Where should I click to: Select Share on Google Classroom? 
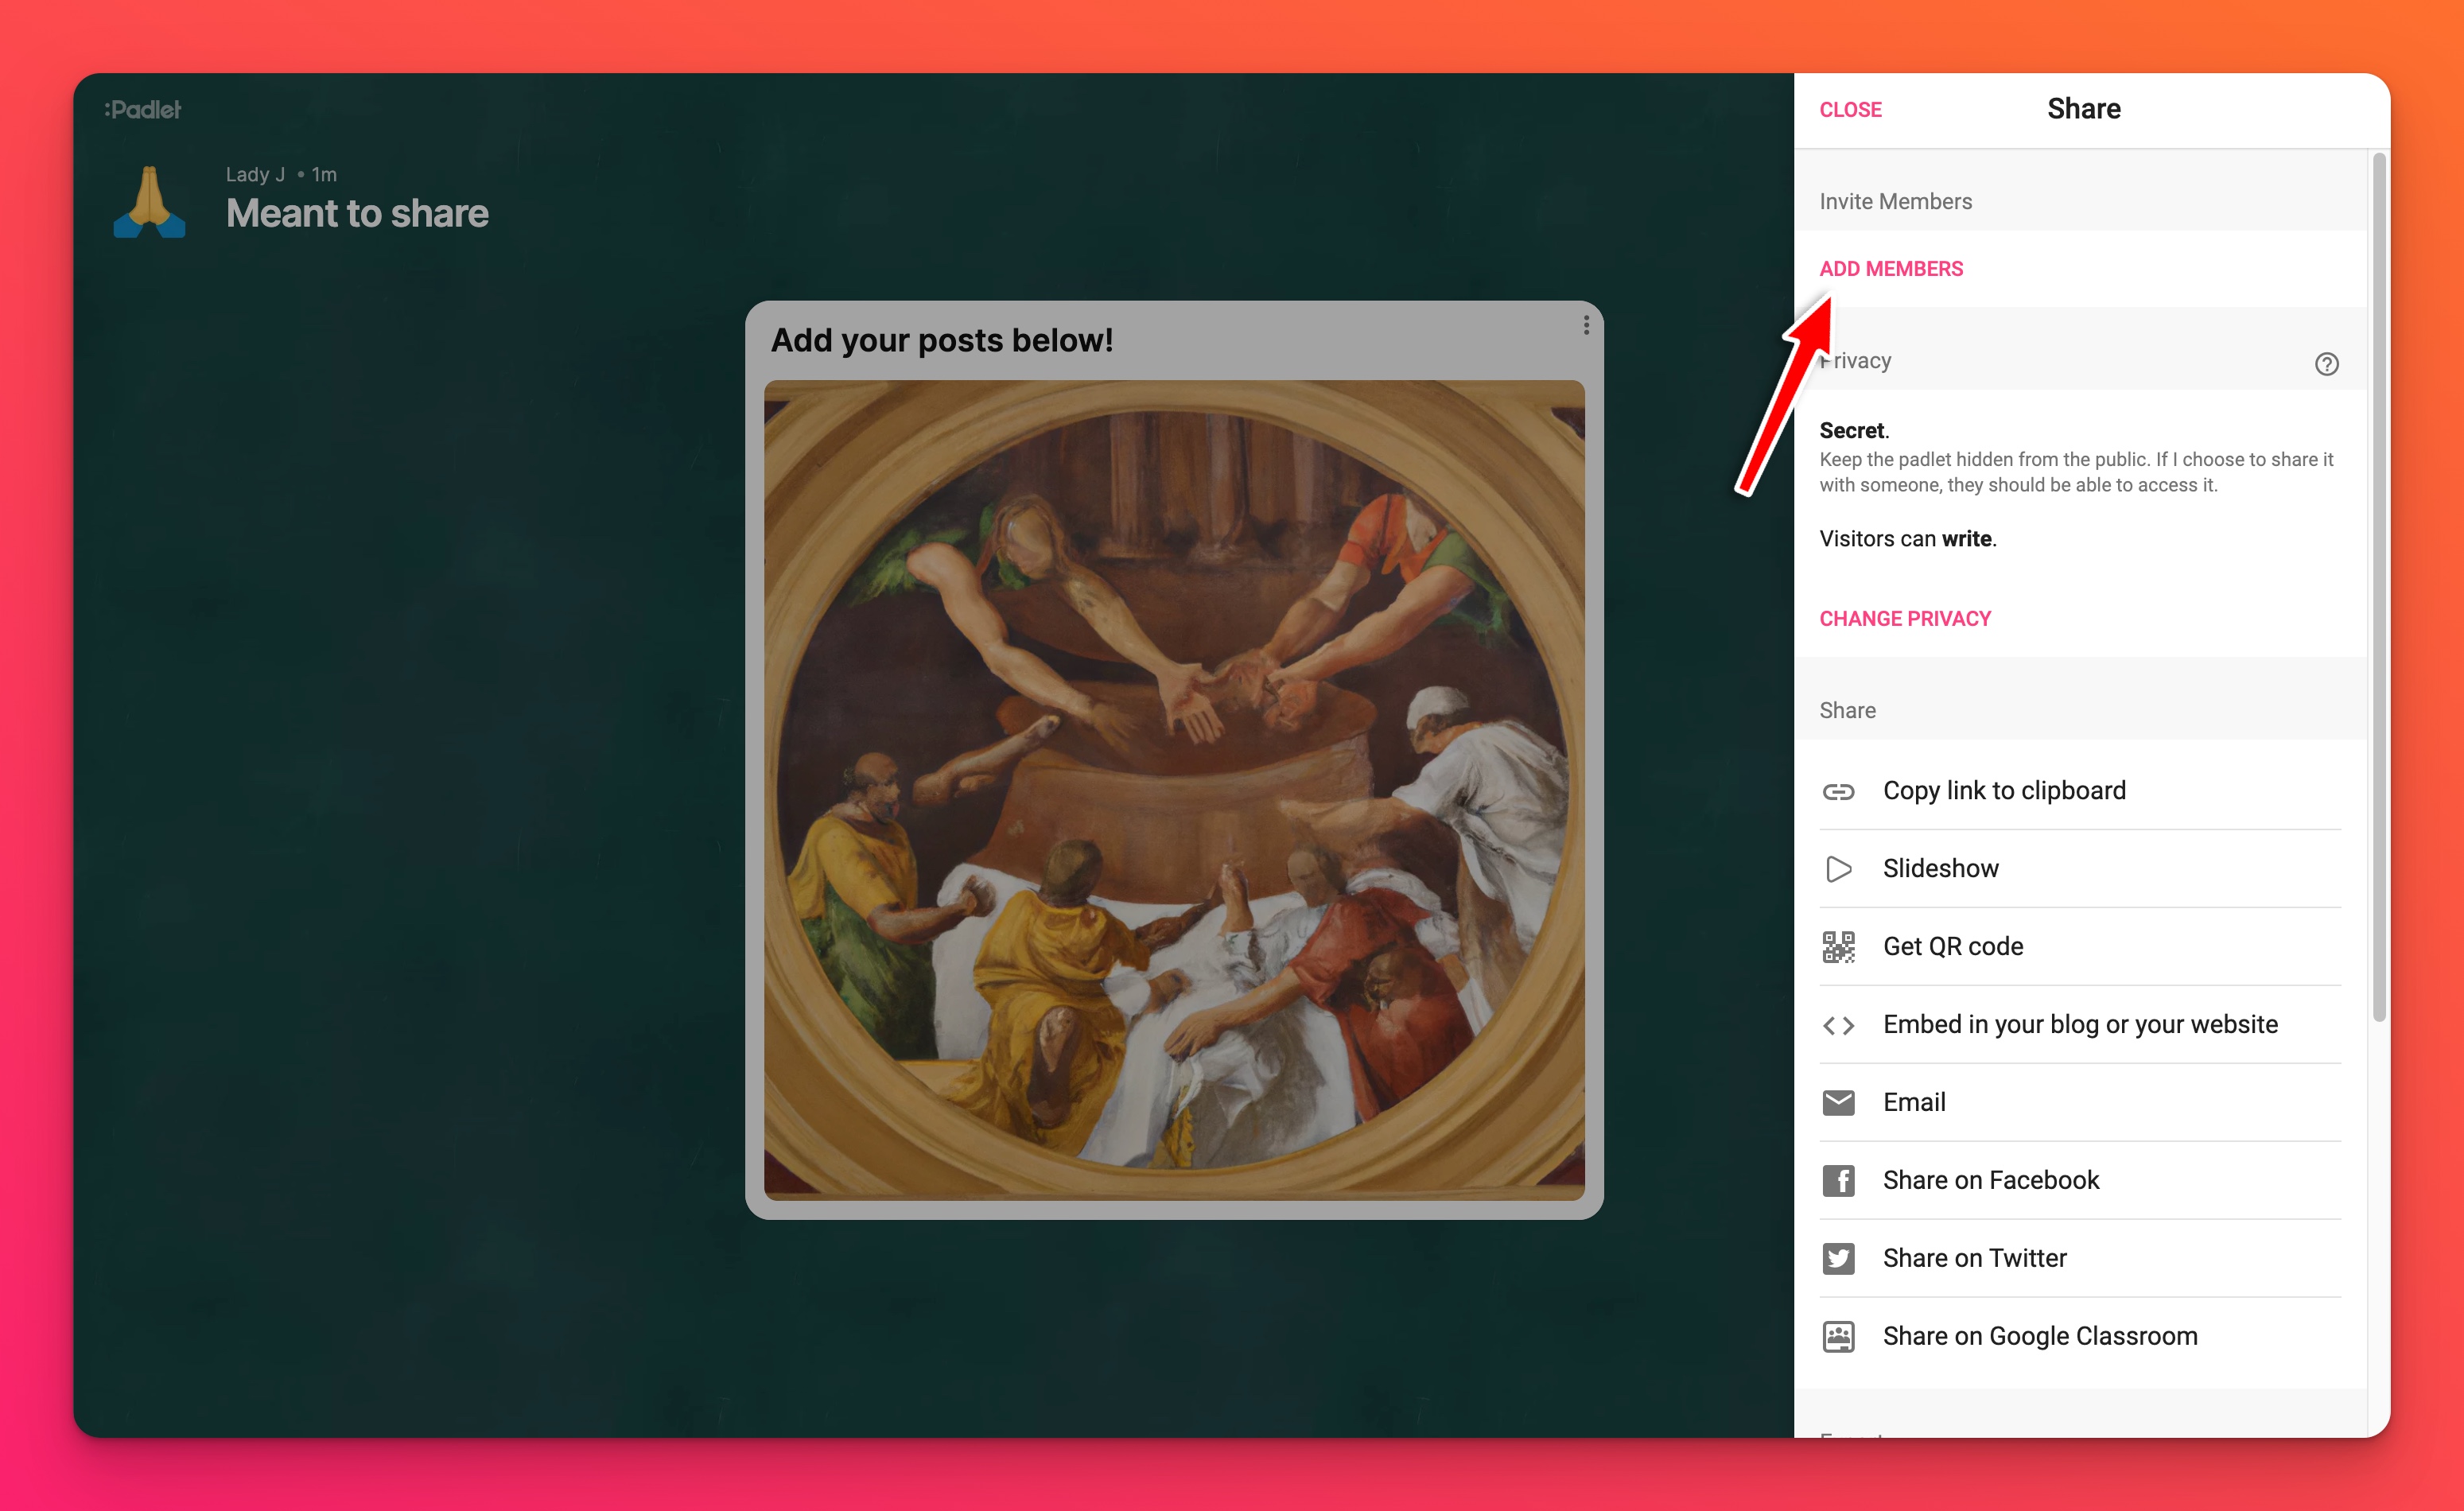click(2080, 1337)
